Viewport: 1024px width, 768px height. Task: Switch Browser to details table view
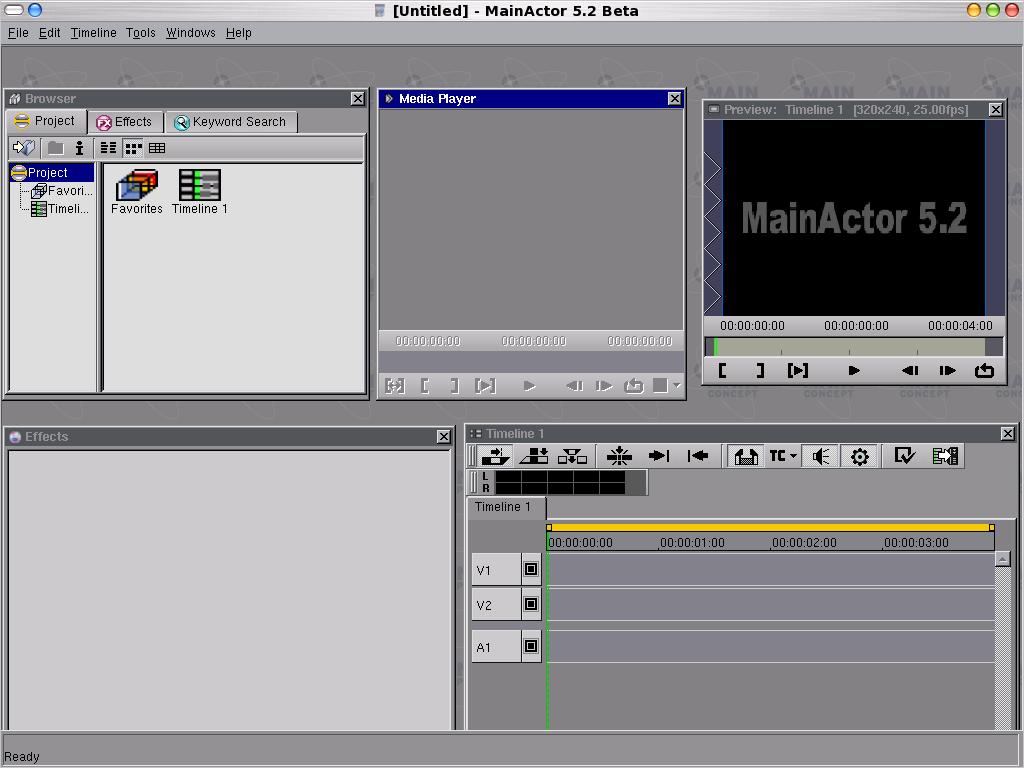(157, 148)
